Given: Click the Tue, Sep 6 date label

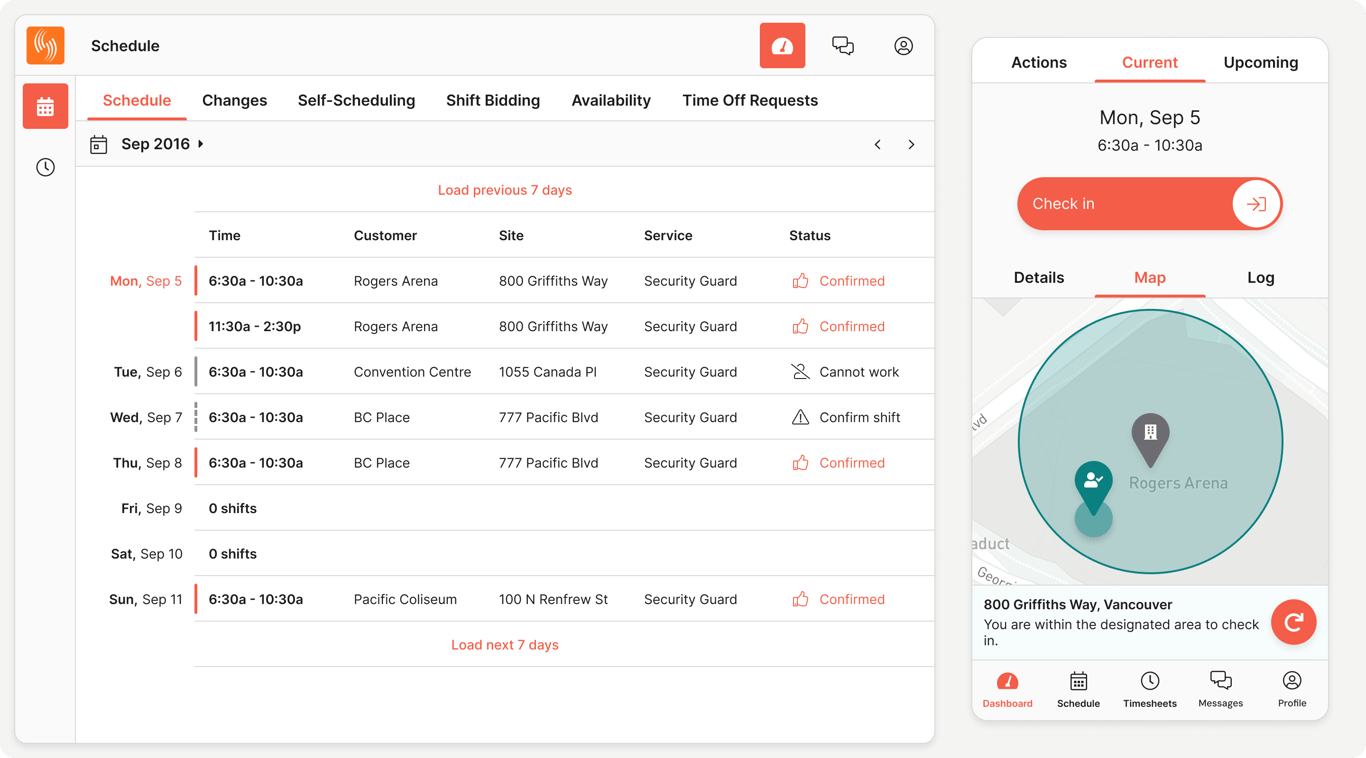Looking at the screenshot, I should coord(148,372).
